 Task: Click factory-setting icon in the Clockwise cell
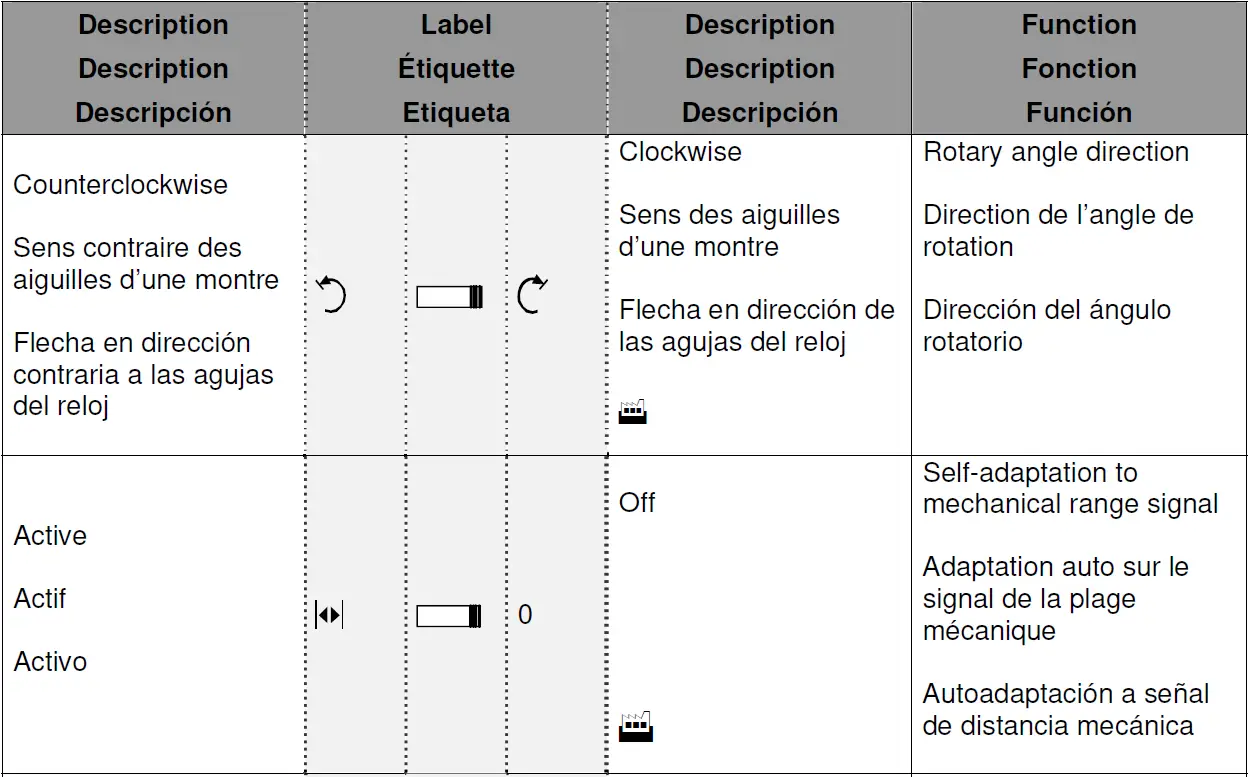coord(632,411)
